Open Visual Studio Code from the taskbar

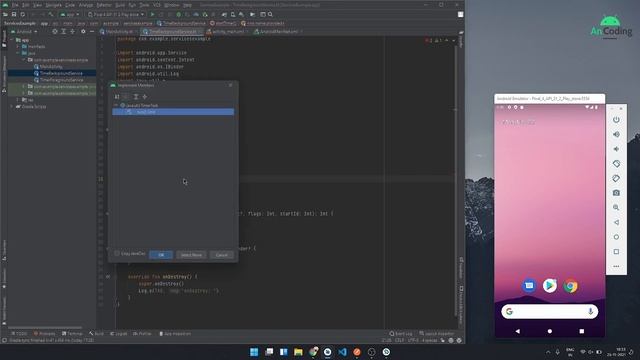[342, 352]
